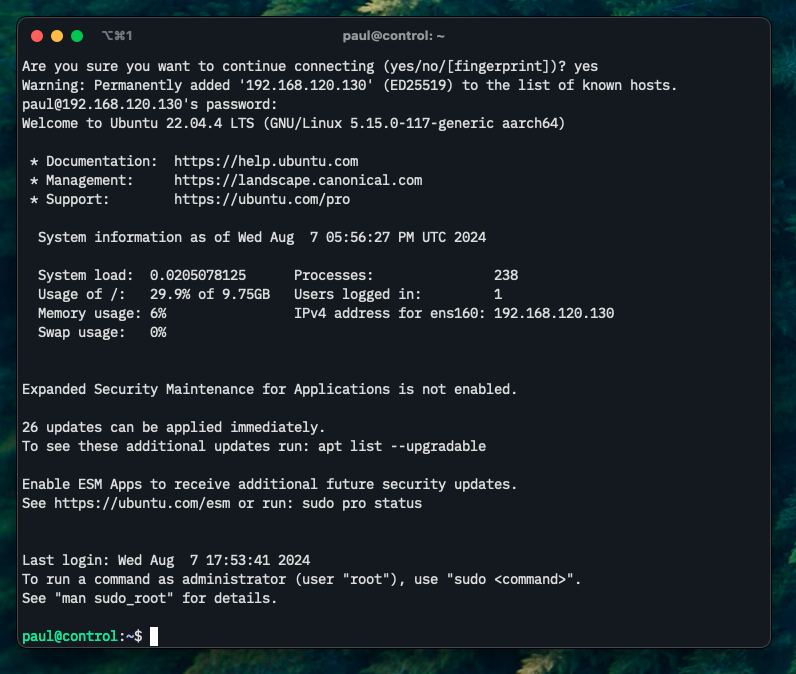Open the https://landscape.canonical.com management link
The image size is (796, 674).
[297, 180]
